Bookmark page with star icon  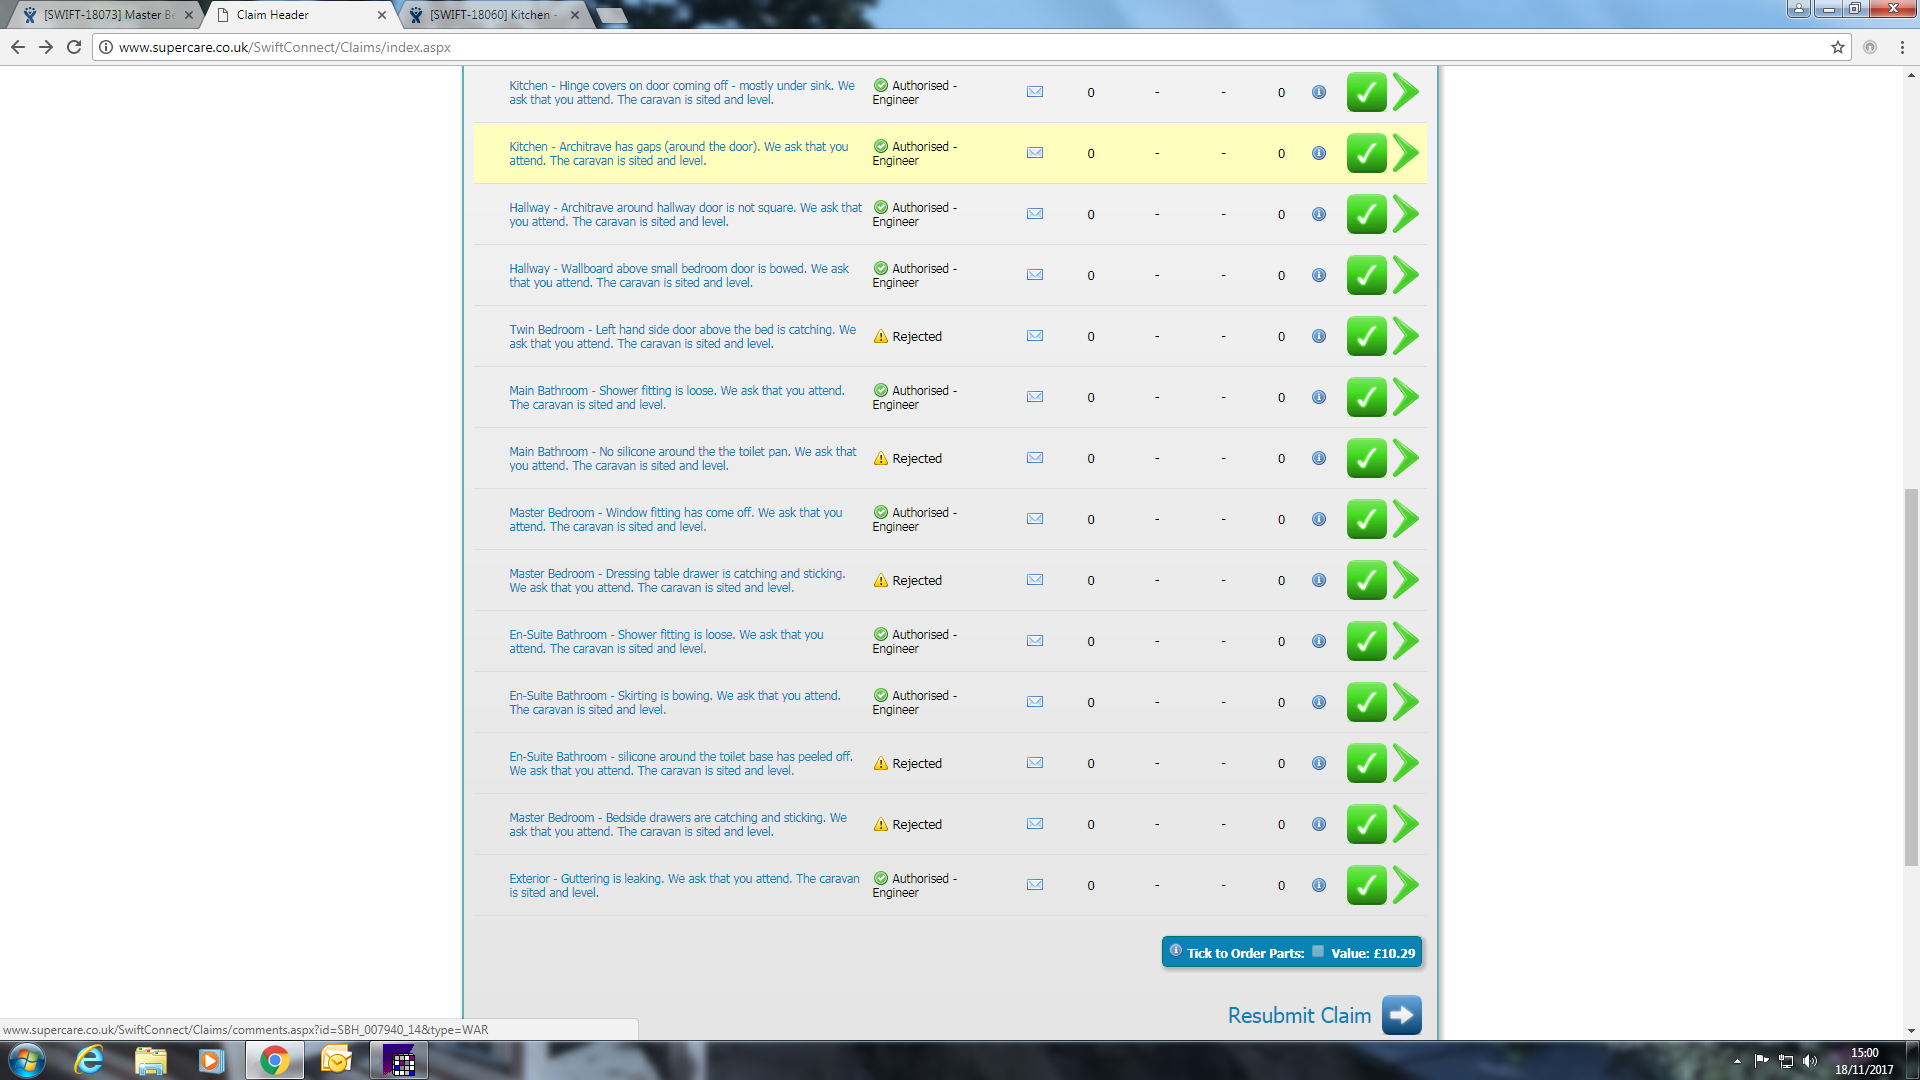pyautogui.click(x=1837, y=47)
